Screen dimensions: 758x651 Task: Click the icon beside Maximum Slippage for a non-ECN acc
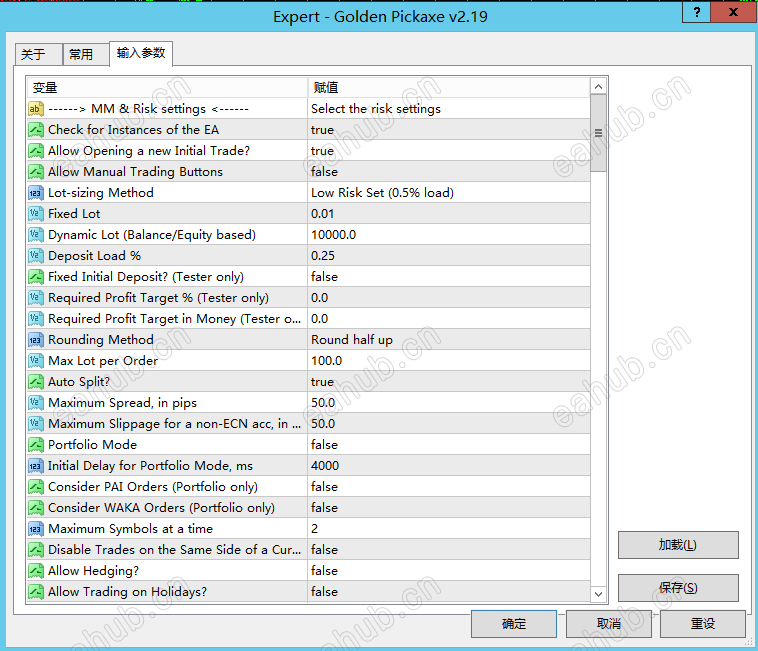point(36,424)
